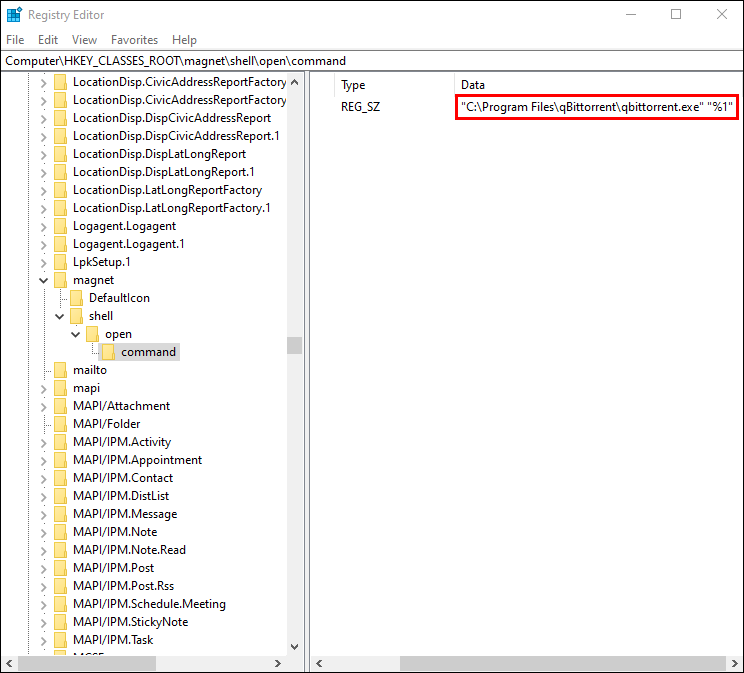
Task: Click the mailto folder icon
Action: pyautogui.click(x=60, y=370)
